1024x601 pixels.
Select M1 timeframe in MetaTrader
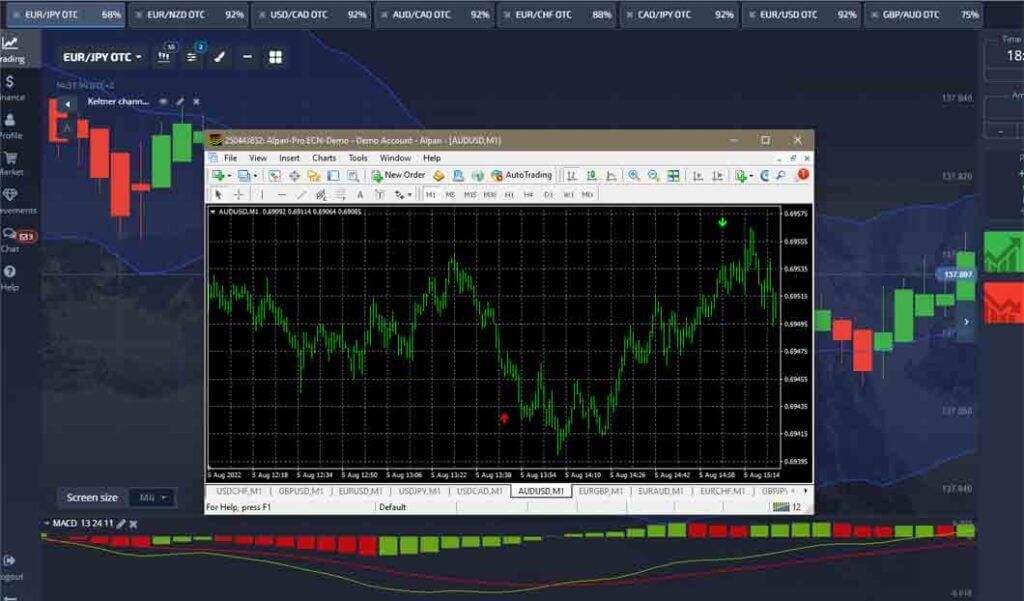(431, 195)
